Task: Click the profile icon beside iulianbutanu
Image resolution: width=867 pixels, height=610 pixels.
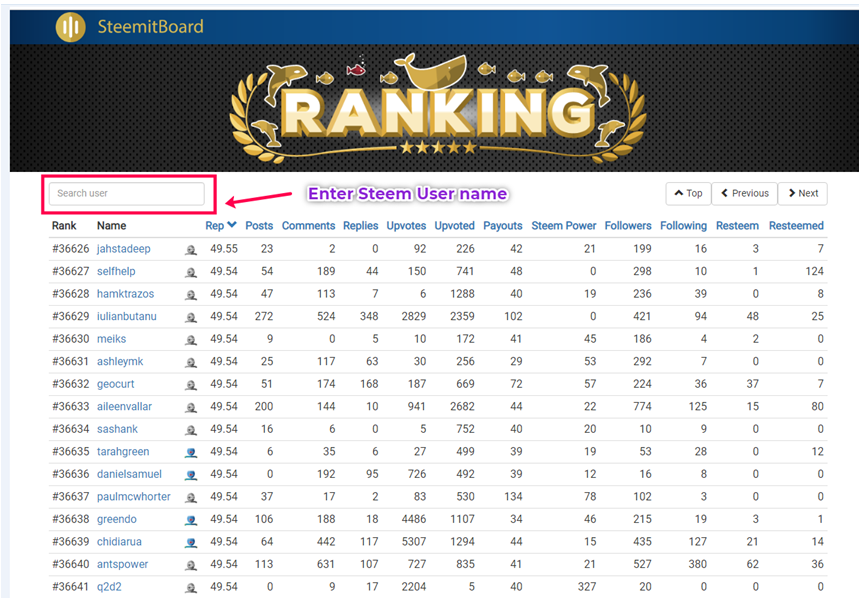Action: (x=191, y=317)
